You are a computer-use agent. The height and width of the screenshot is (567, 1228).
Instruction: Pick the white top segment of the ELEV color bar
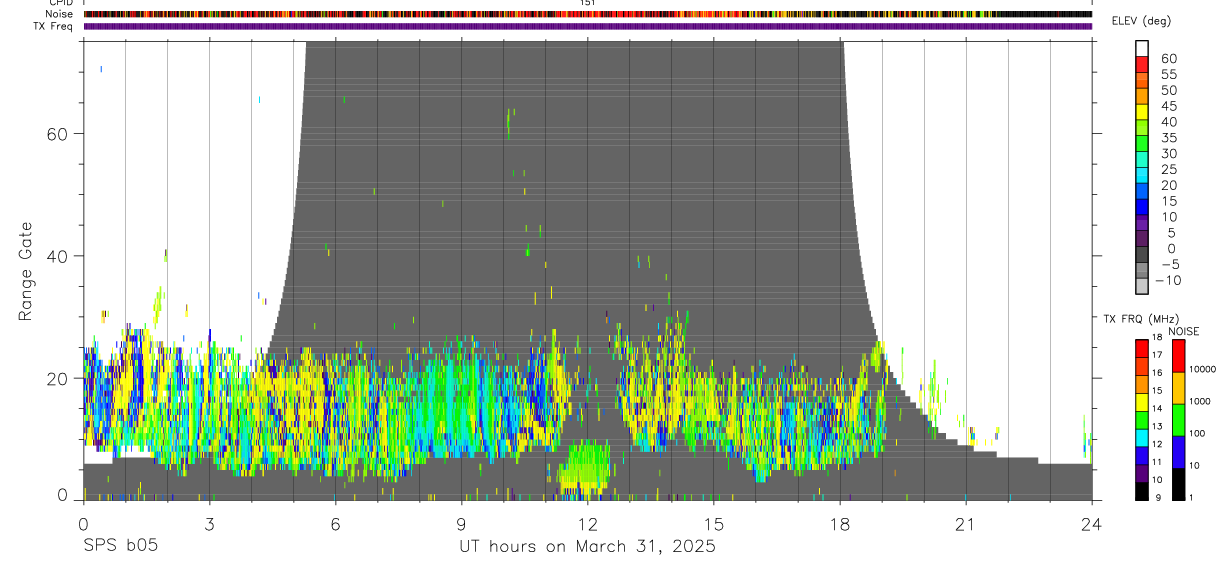(x=1142, y=48)
